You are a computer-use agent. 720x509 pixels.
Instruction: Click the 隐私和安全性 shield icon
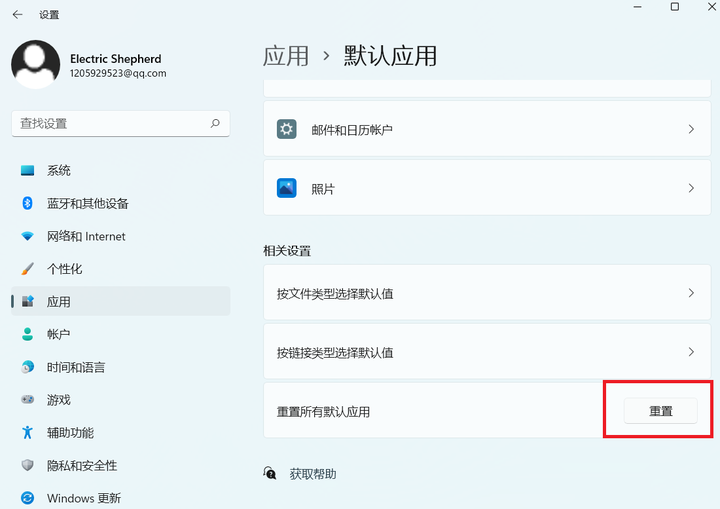click(28, 465)
